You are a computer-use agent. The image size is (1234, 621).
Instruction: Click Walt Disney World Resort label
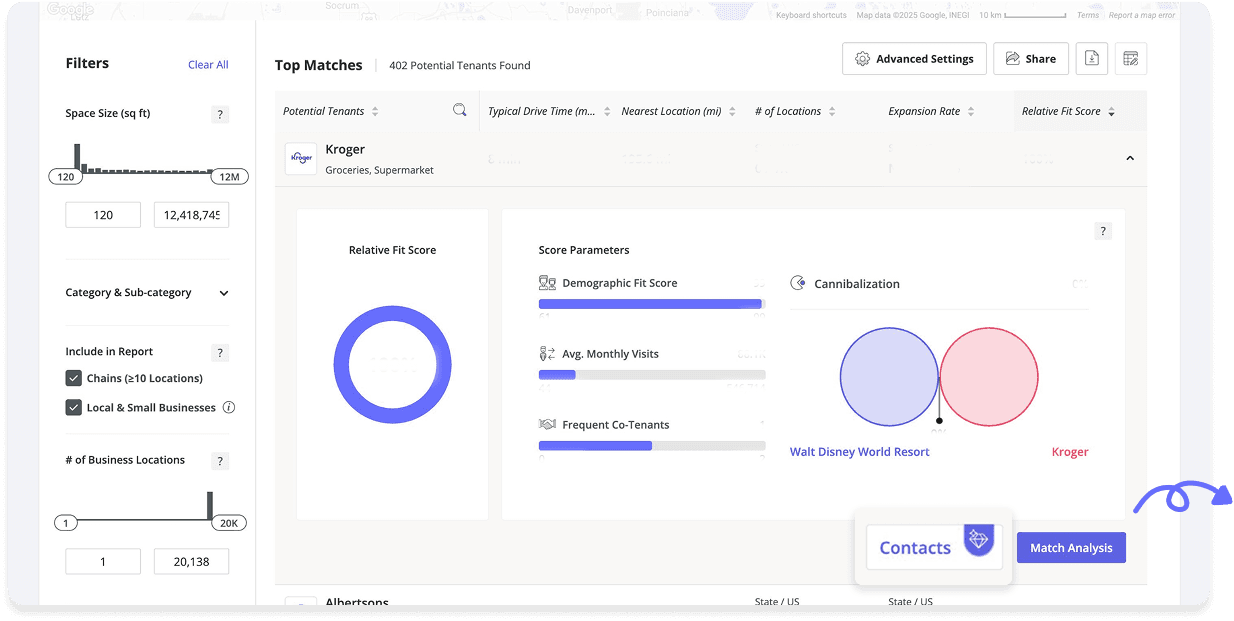tap(860, 452)
